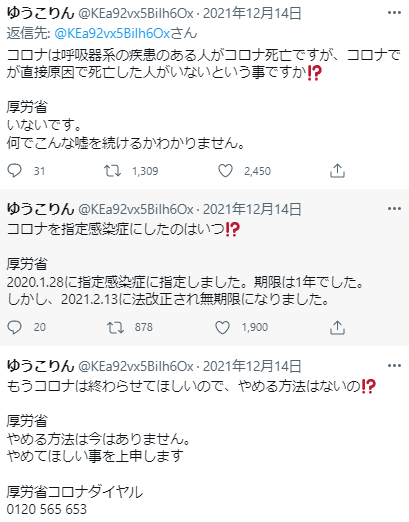Retweet the tweet with 1,309 retweets

112,171
